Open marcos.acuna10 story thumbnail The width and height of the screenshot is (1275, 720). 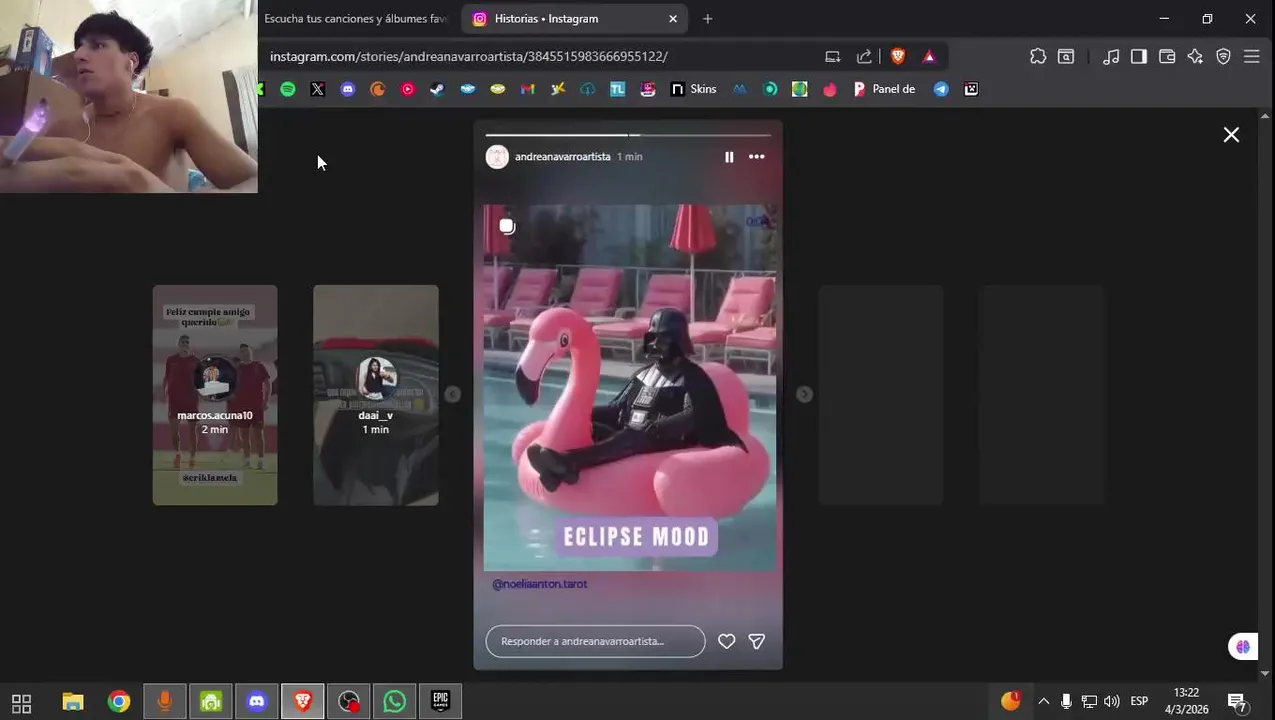pyautogui.click(x=215, y=395)
